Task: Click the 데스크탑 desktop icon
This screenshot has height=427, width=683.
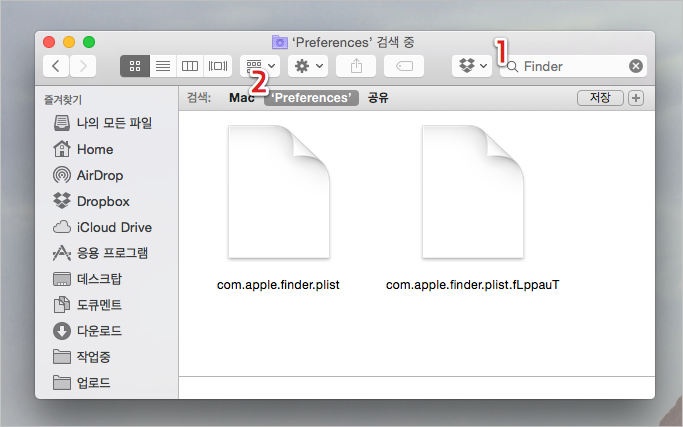Action: (x=62, y=279)
